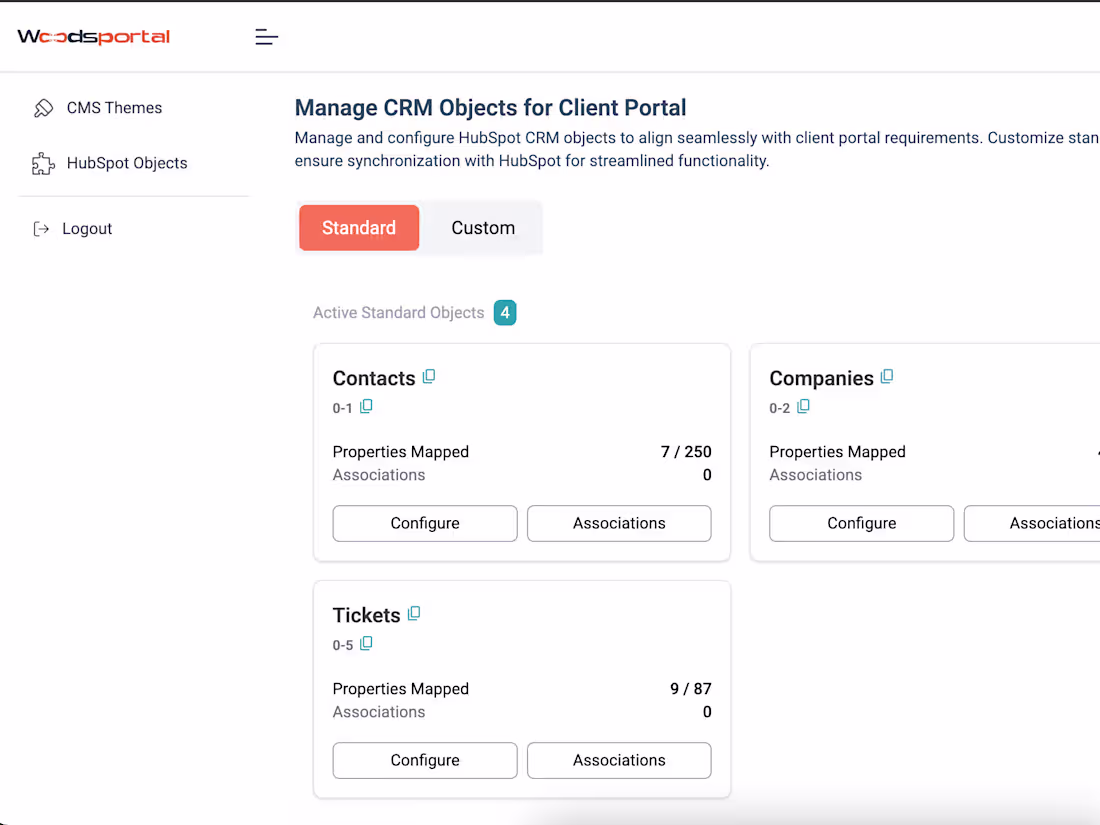Open HubSpot Objects in sidebar

click(x=127, y=163)
